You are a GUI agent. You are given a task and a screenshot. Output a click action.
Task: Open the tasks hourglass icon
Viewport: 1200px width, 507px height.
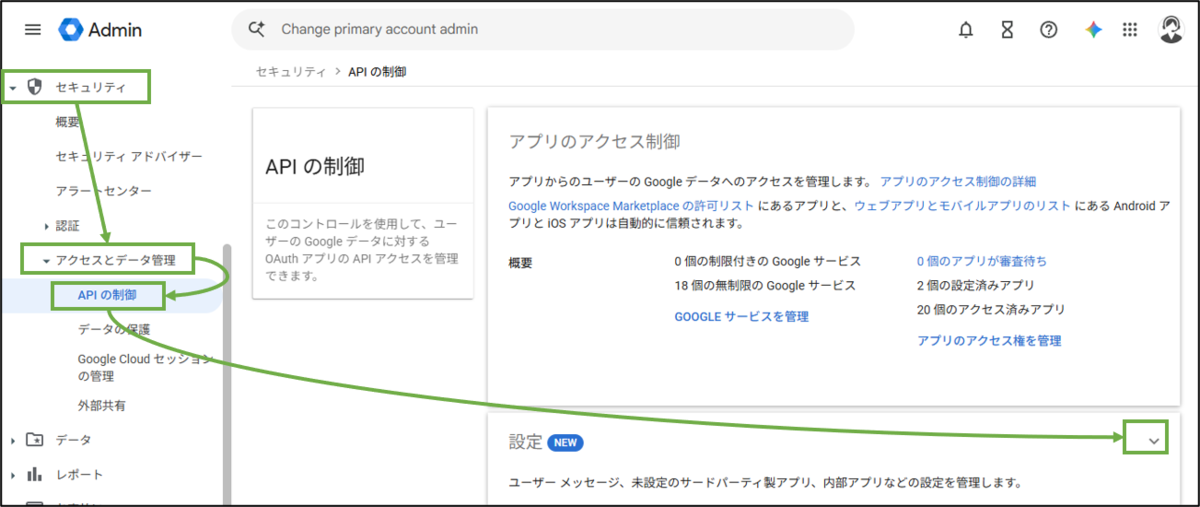point(1007,30)
